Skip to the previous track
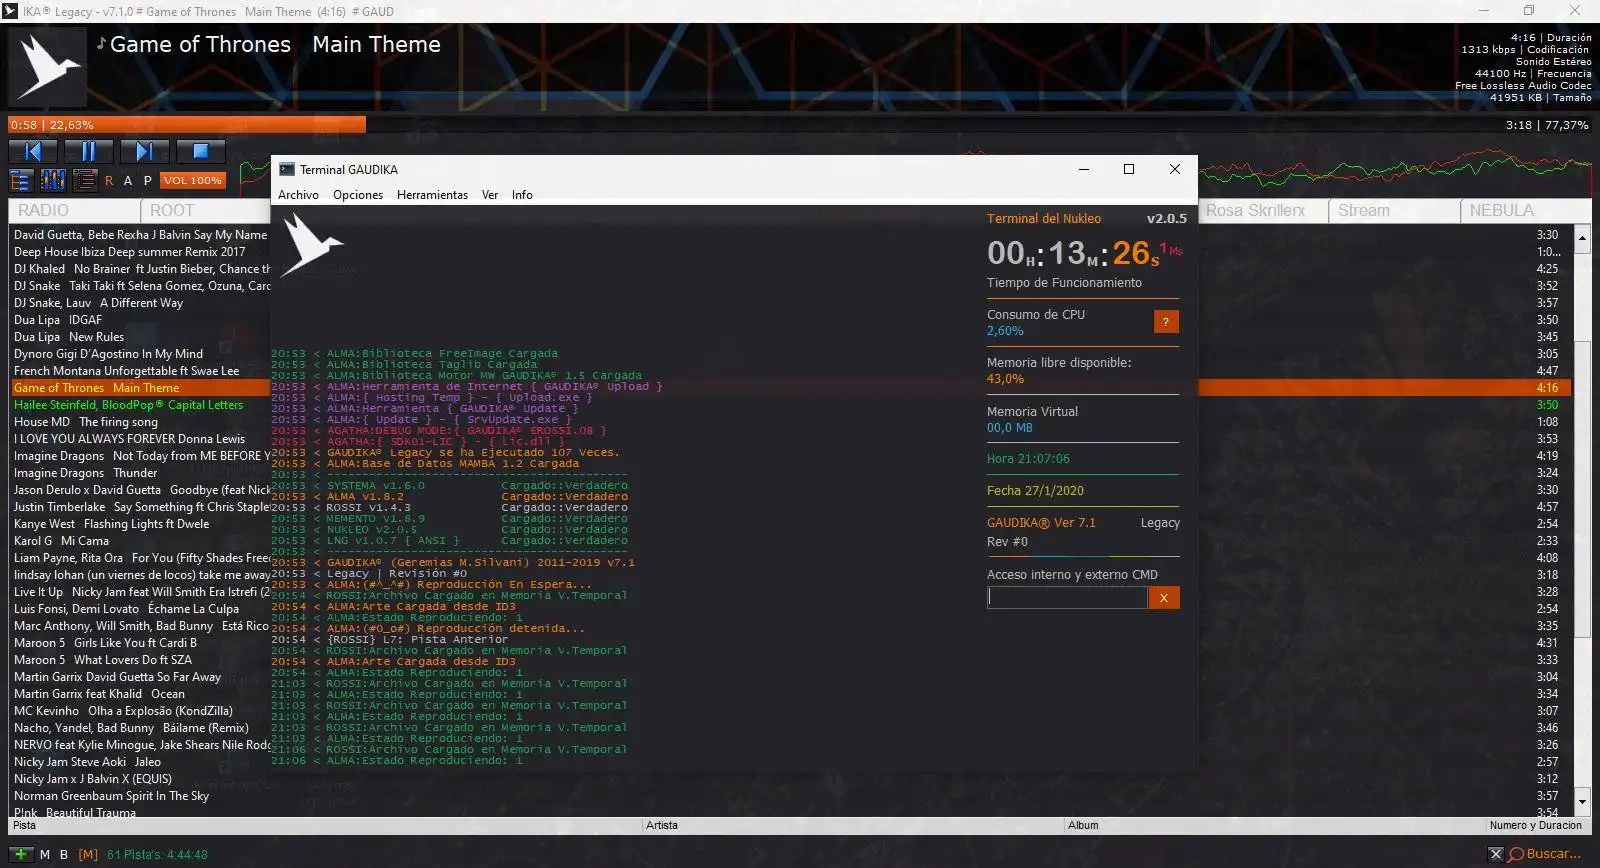This screenshot has height=868, width=1600. coord(33,151)
